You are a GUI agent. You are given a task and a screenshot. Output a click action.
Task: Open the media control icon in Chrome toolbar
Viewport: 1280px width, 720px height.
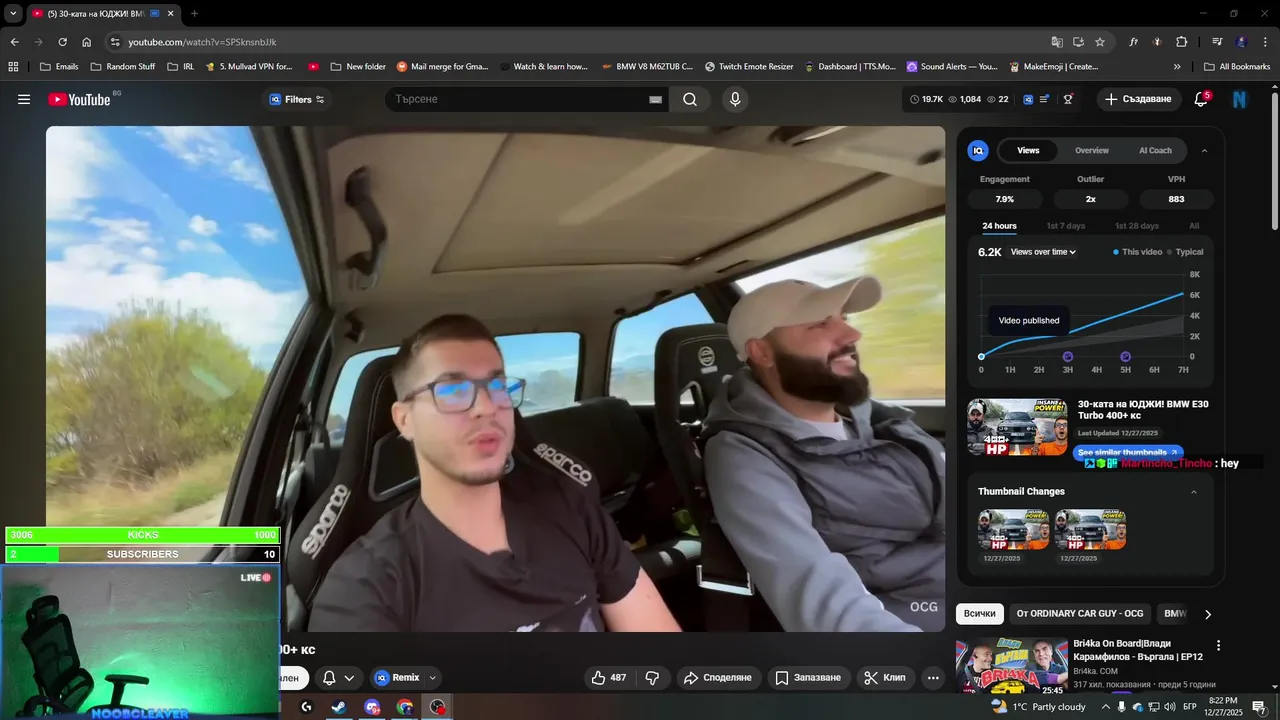pos(1217,42)
